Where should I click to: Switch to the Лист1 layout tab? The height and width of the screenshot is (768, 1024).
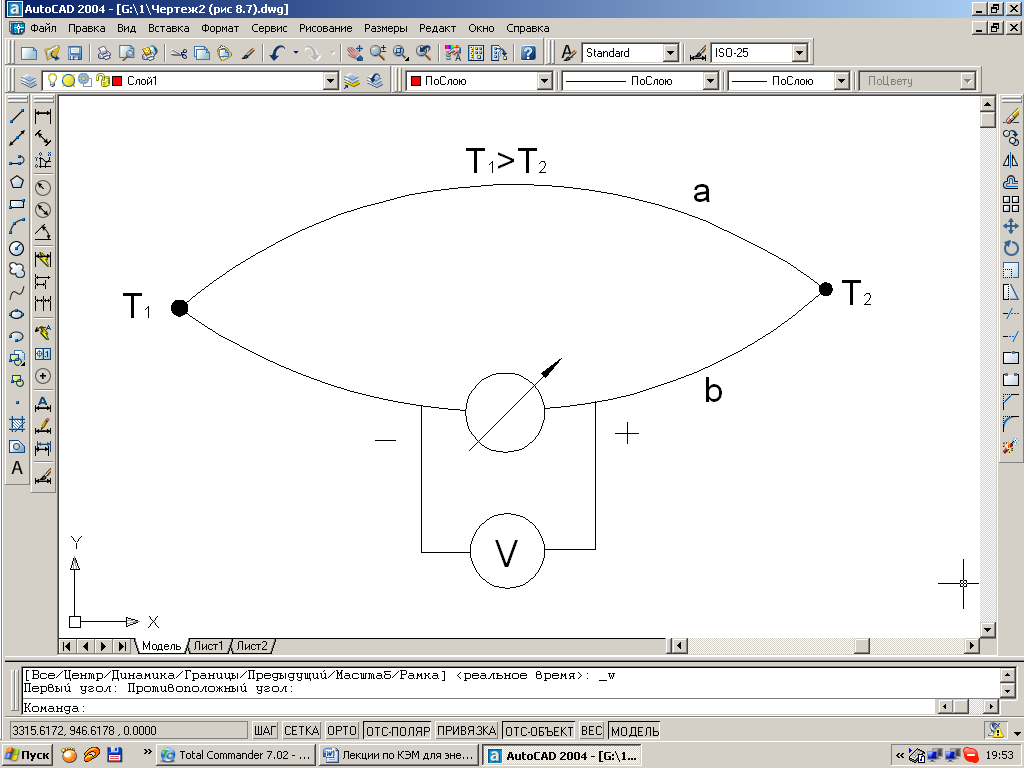click(x=208, y=646)
